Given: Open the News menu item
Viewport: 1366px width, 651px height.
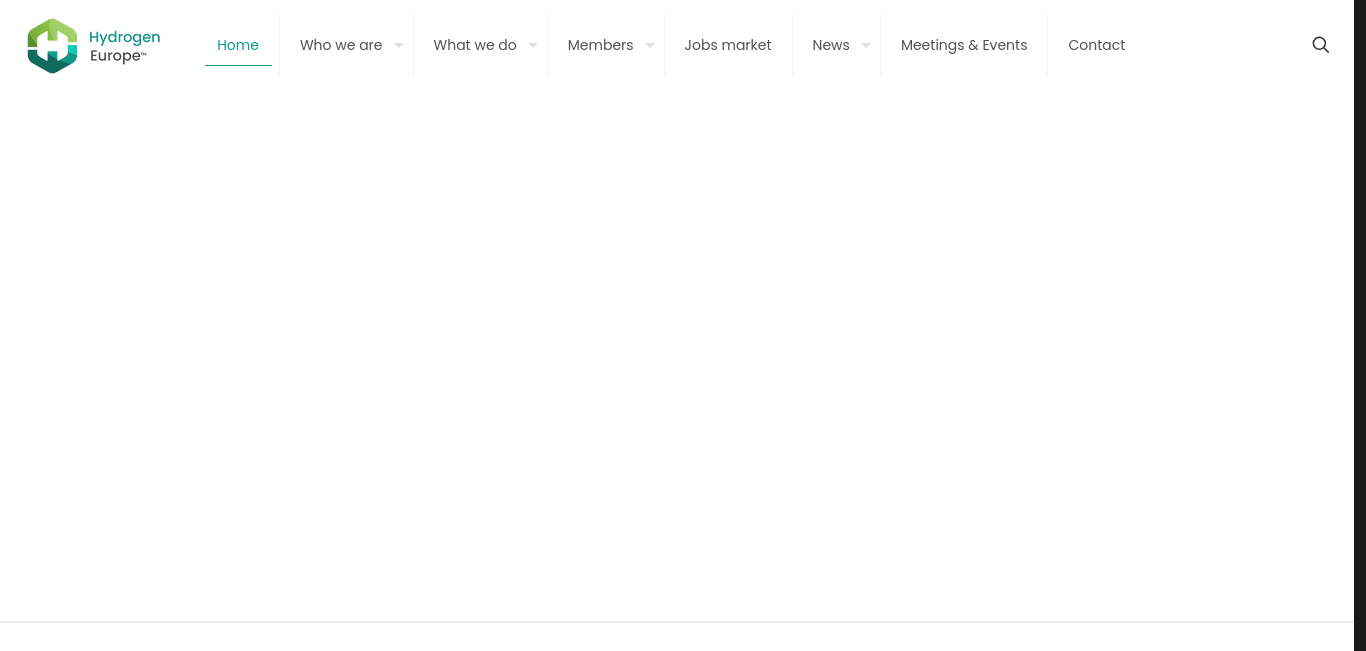Looking at the screenshot, I should tap(831, 45).
